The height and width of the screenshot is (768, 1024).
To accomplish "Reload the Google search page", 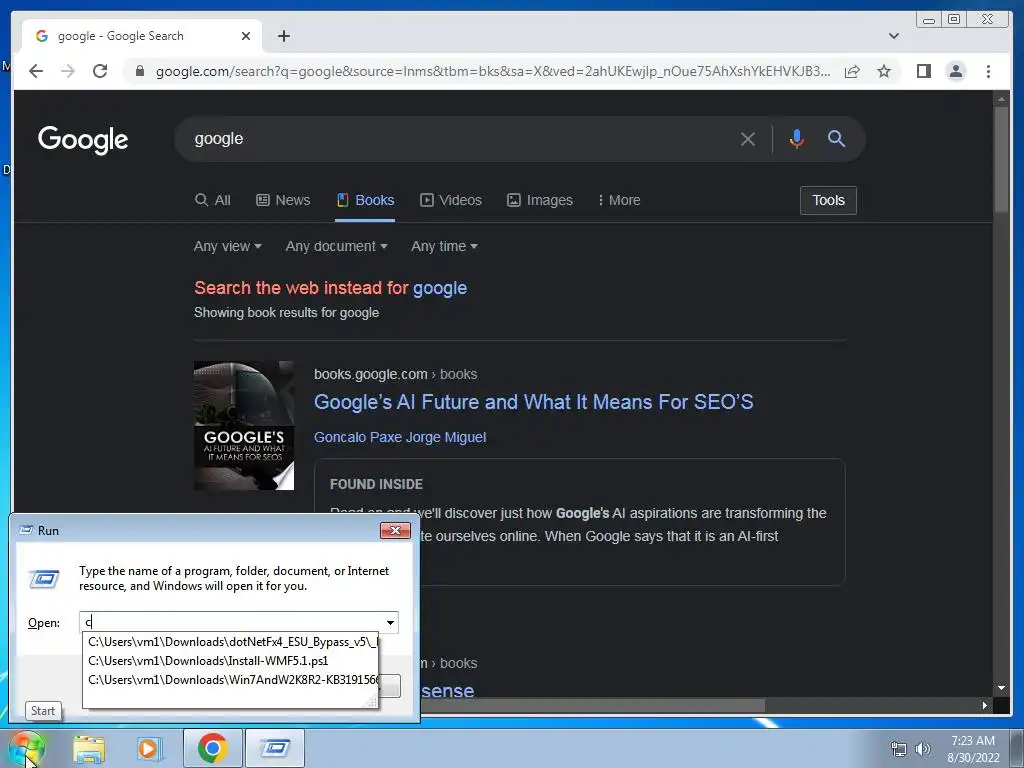I will pyautogui.click(x=100, y=71).
